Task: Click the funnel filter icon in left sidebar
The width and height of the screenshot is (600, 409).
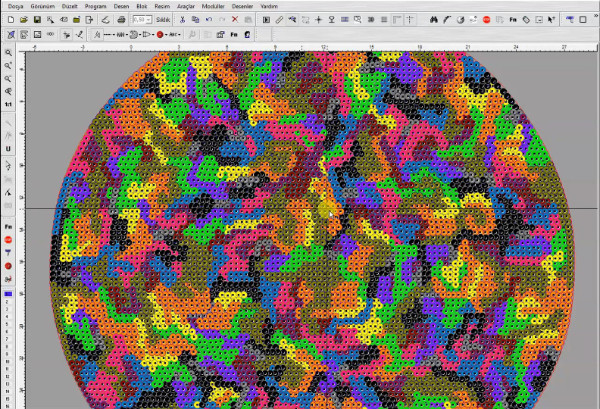Action: (x=8, y=253)
